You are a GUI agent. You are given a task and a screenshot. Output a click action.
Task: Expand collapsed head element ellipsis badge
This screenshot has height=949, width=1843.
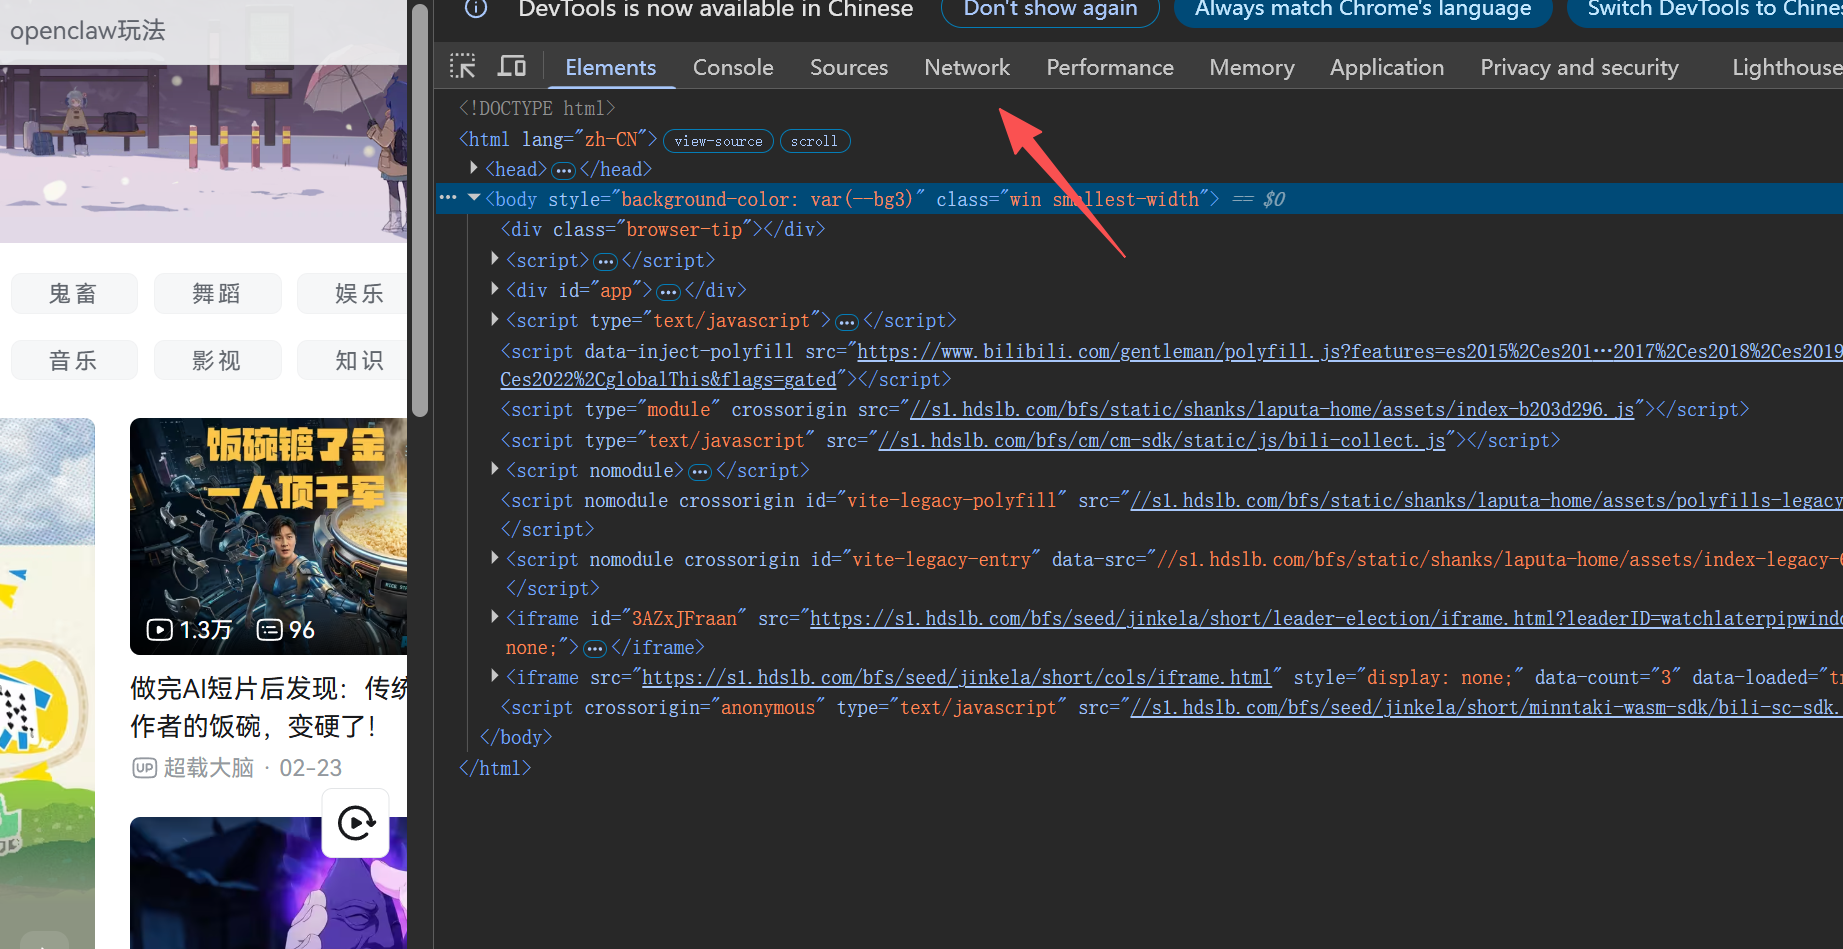coord(564,170)
